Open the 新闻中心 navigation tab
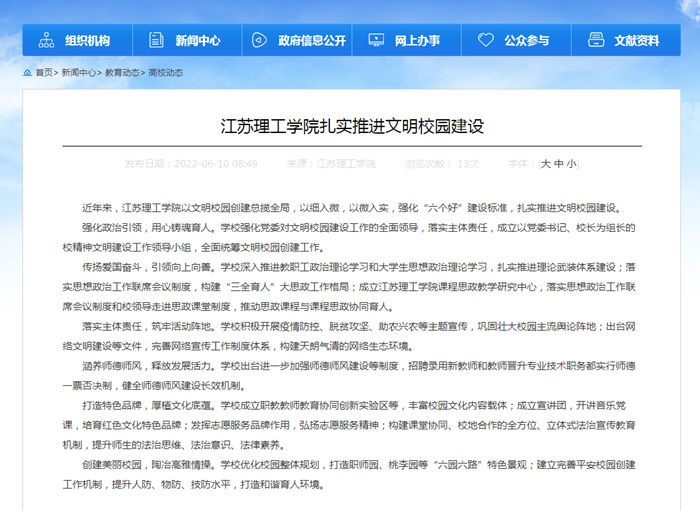Image resolution: width=700 pixels, height=511 pixels. [x=197, y=41]
